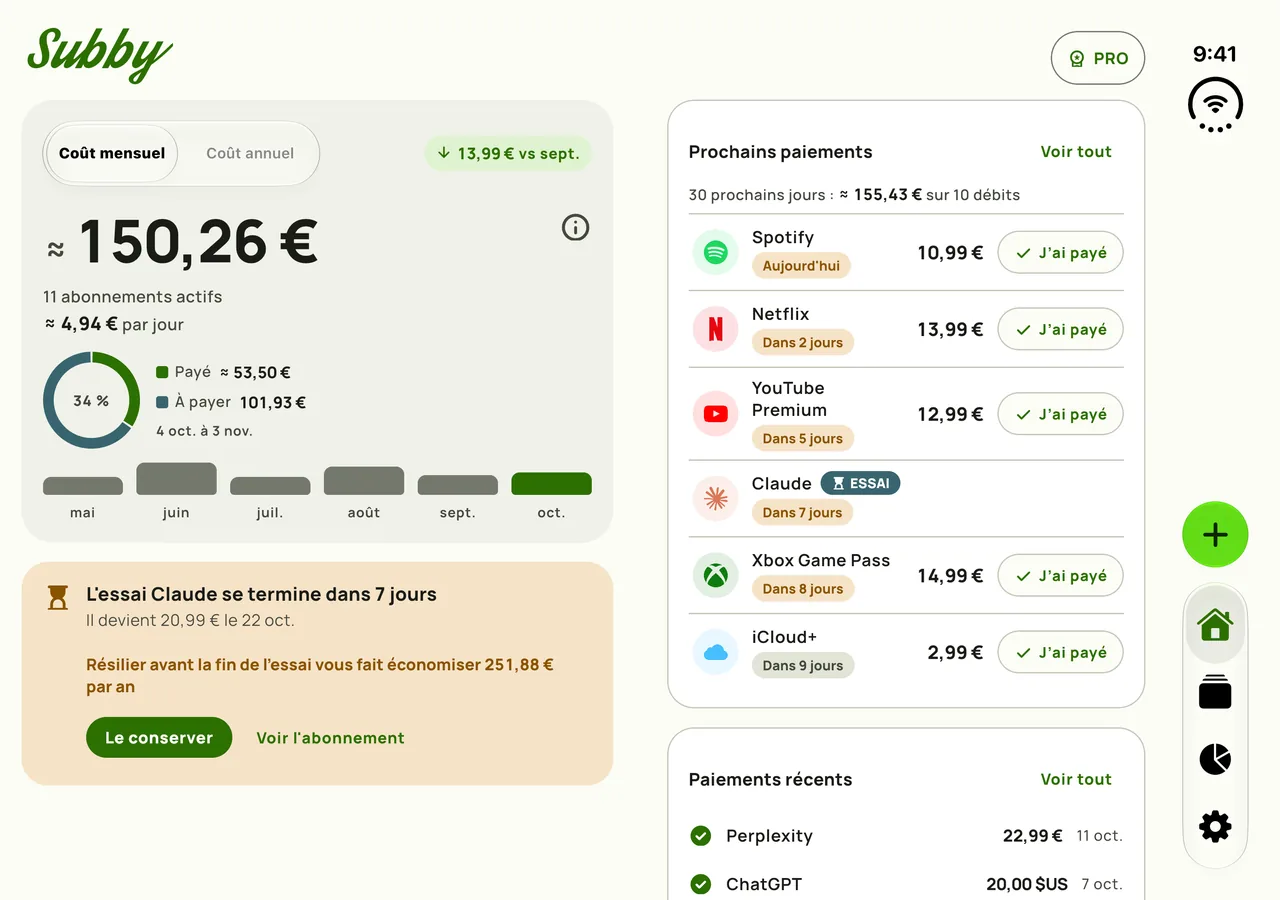Click the Xbox Game Pass logo icon
Screen dimensions: 1280x900
[715, 576]
